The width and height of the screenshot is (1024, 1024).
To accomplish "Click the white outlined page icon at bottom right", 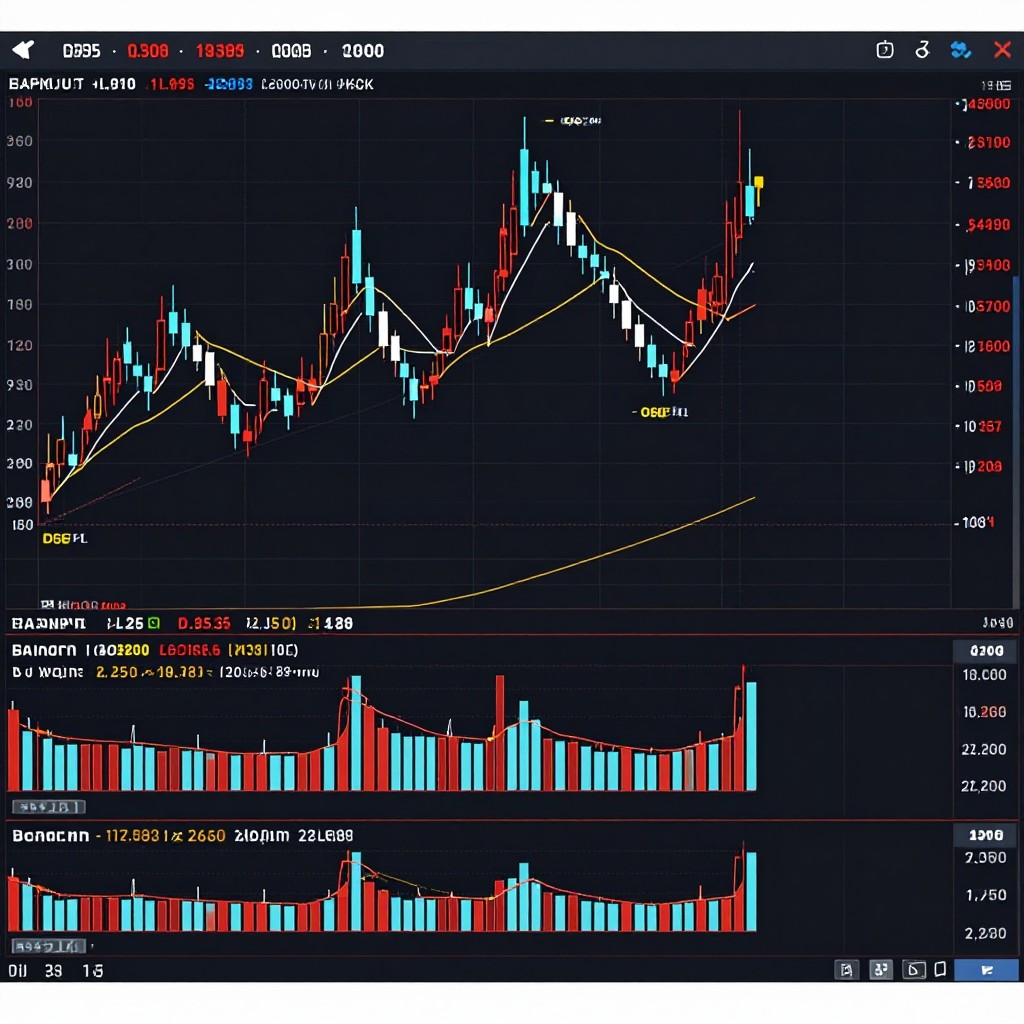I will point(940,969).
